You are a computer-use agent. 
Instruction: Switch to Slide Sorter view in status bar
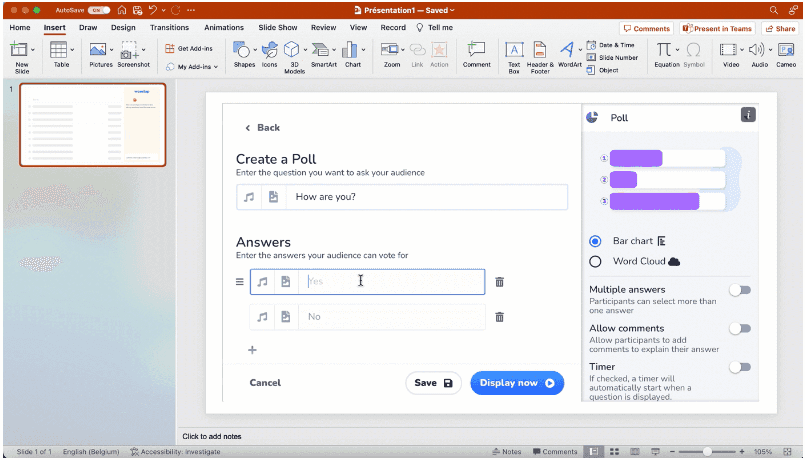614,452
